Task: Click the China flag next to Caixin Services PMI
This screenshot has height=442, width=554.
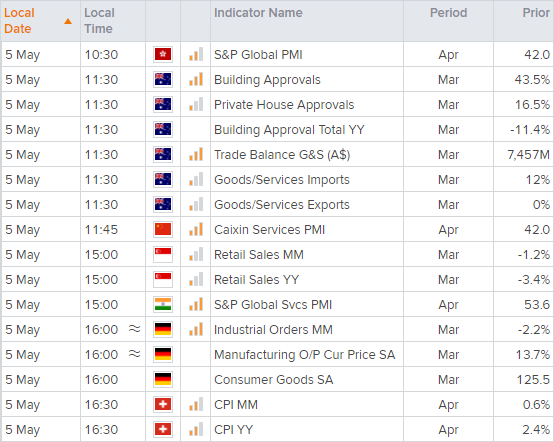Action: coord(163,229)
